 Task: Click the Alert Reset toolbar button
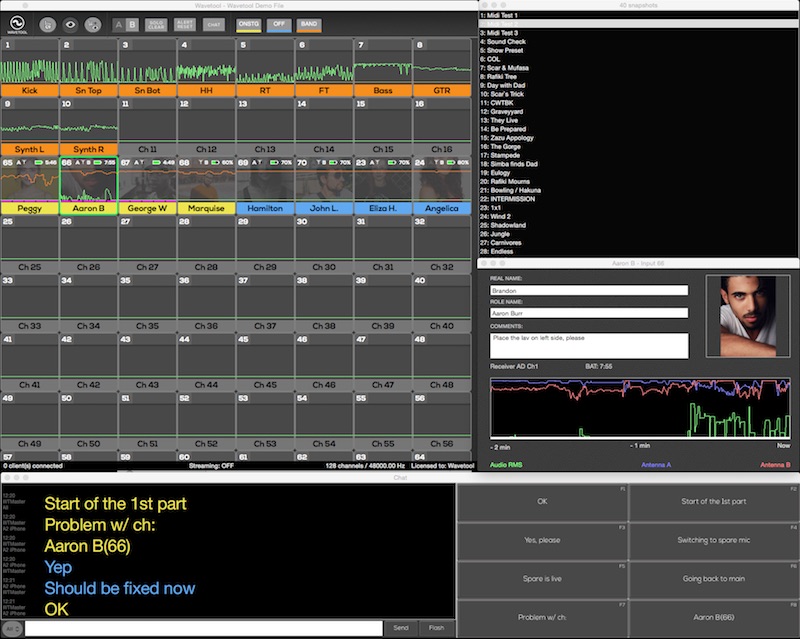click(185, 24)
